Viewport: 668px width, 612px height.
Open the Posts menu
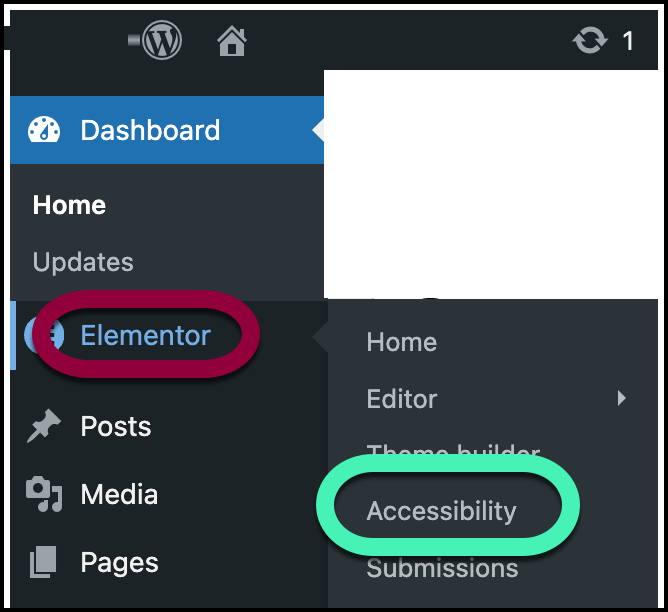point(116,427)
